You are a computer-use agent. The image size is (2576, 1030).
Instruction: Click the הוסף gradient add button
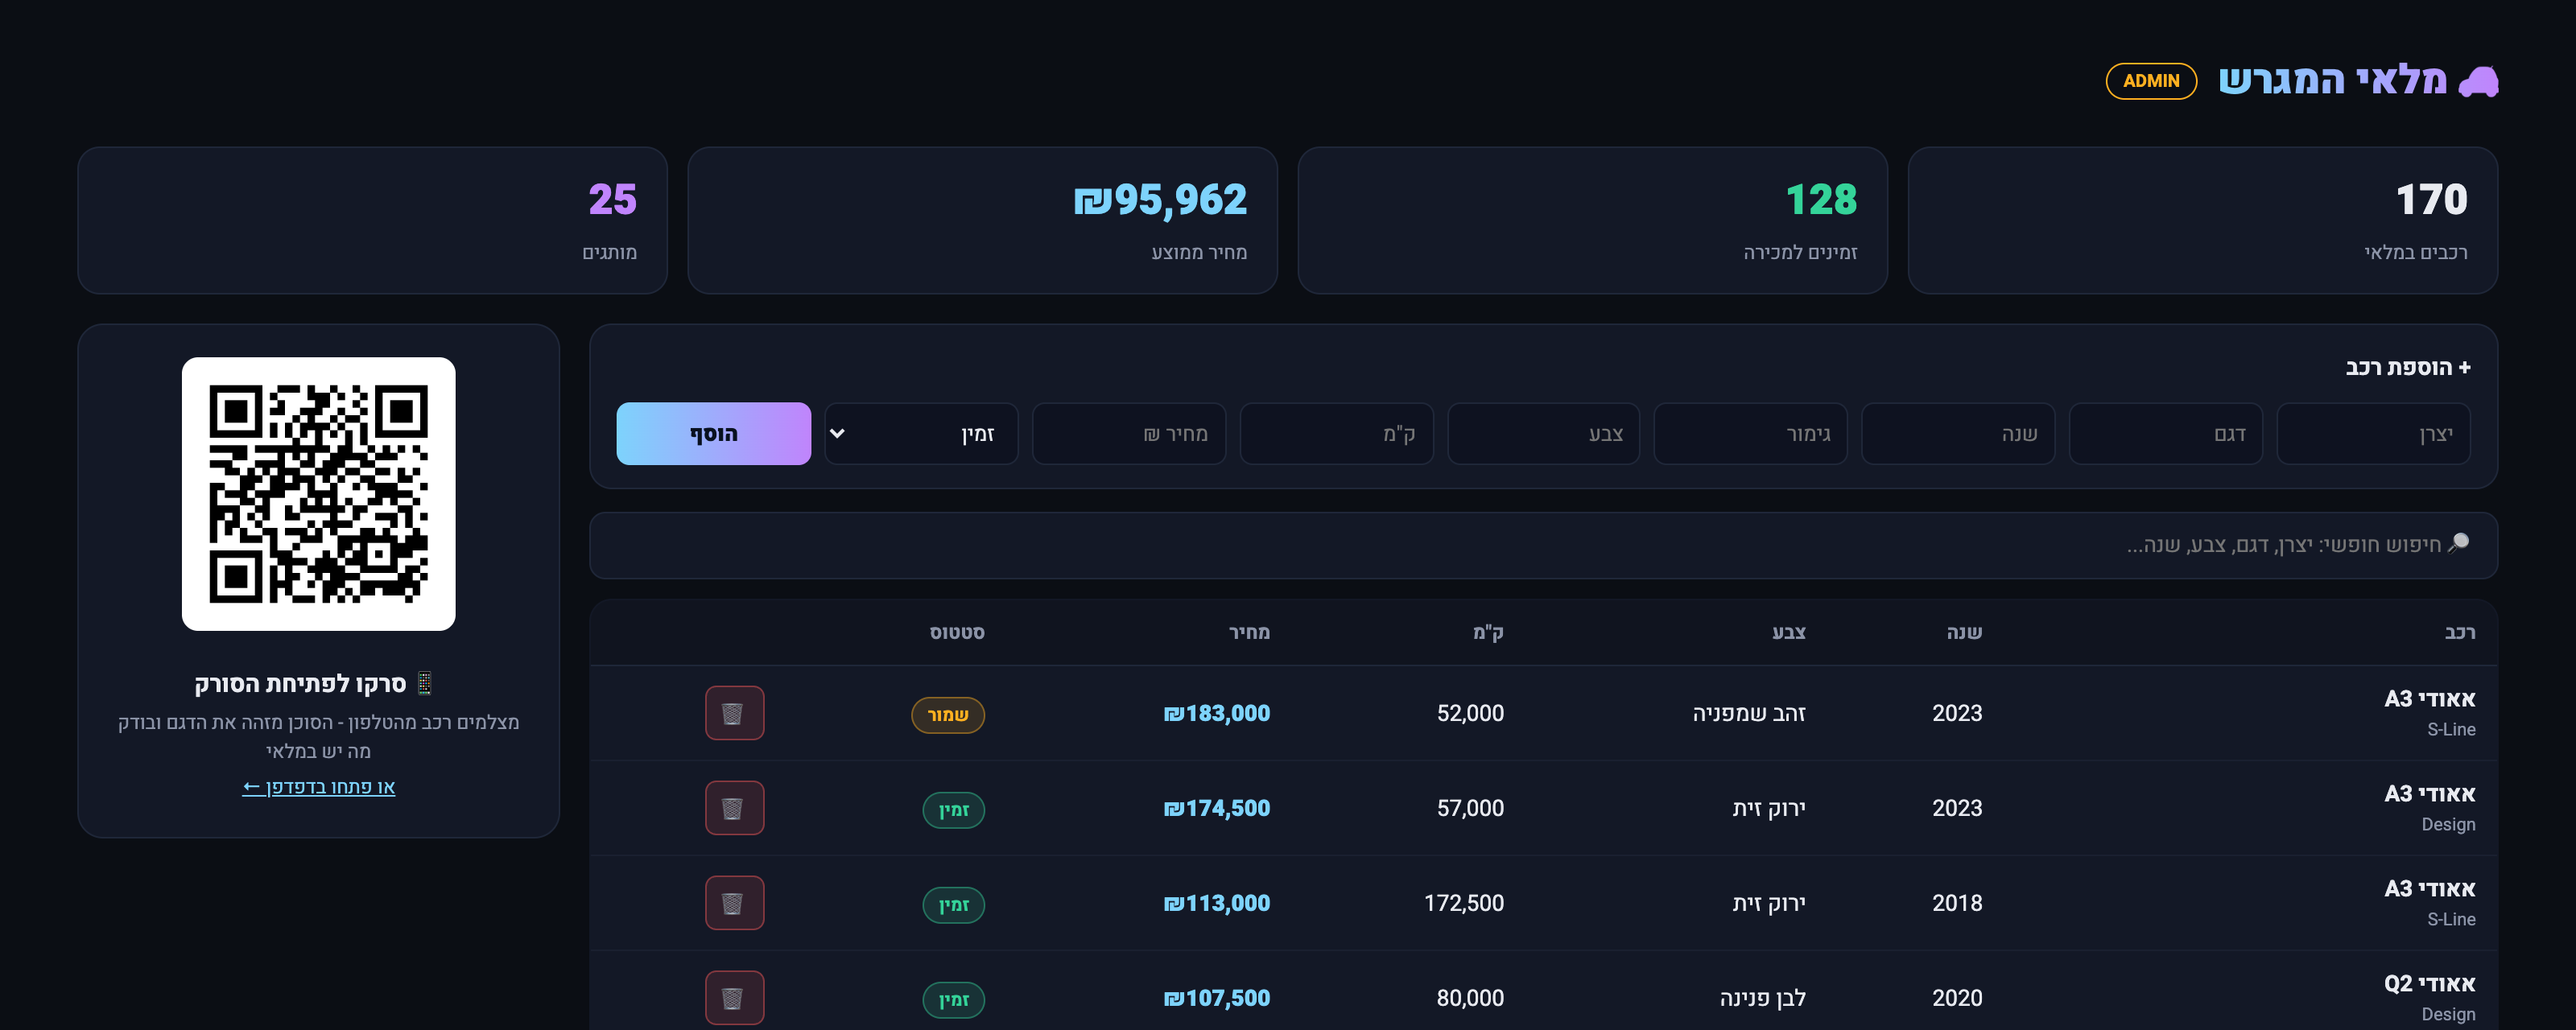coord(713,434)
